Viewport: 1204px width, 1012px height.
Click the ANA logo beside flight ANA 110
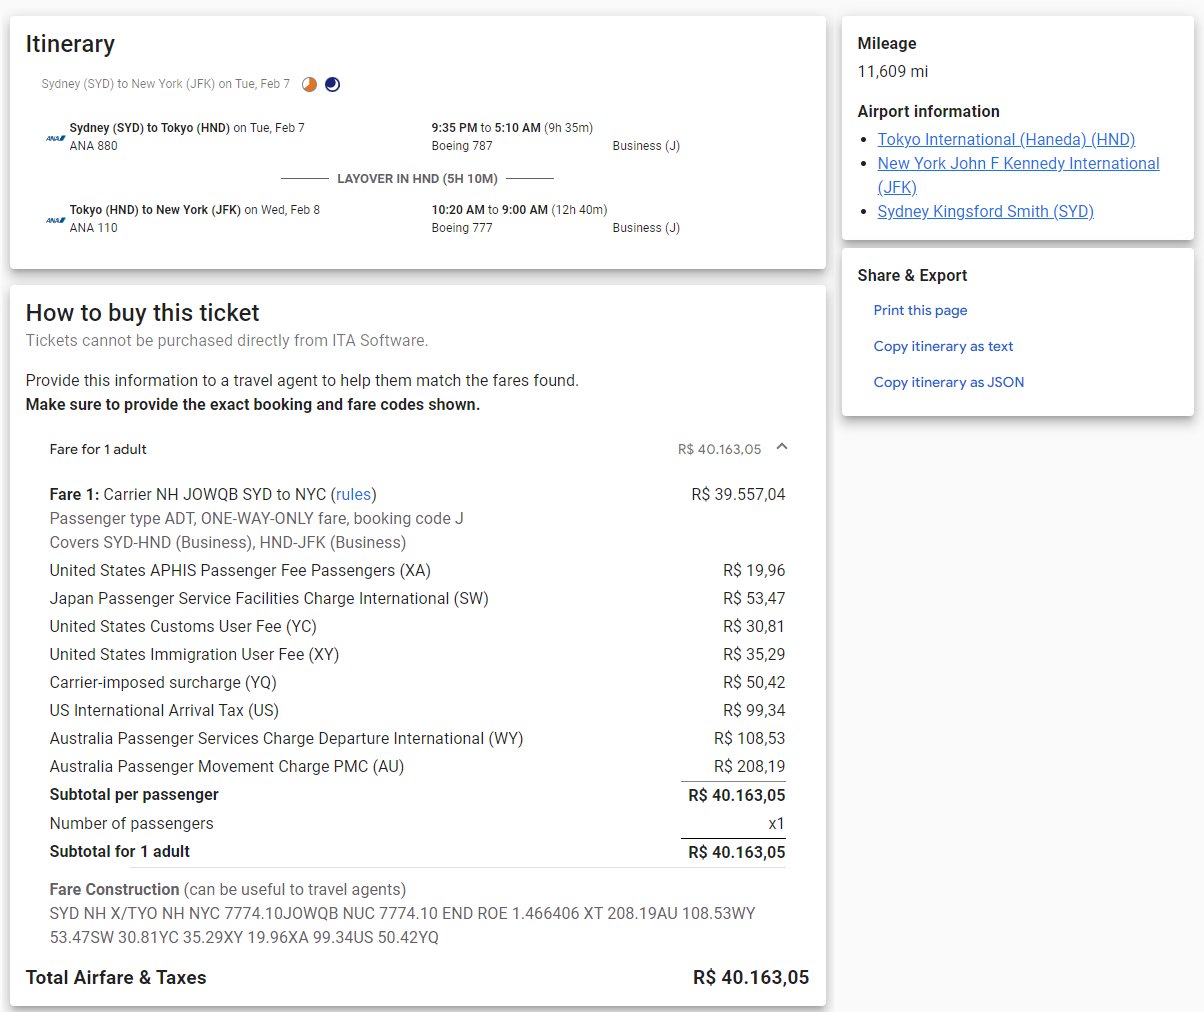coord(55,220)
